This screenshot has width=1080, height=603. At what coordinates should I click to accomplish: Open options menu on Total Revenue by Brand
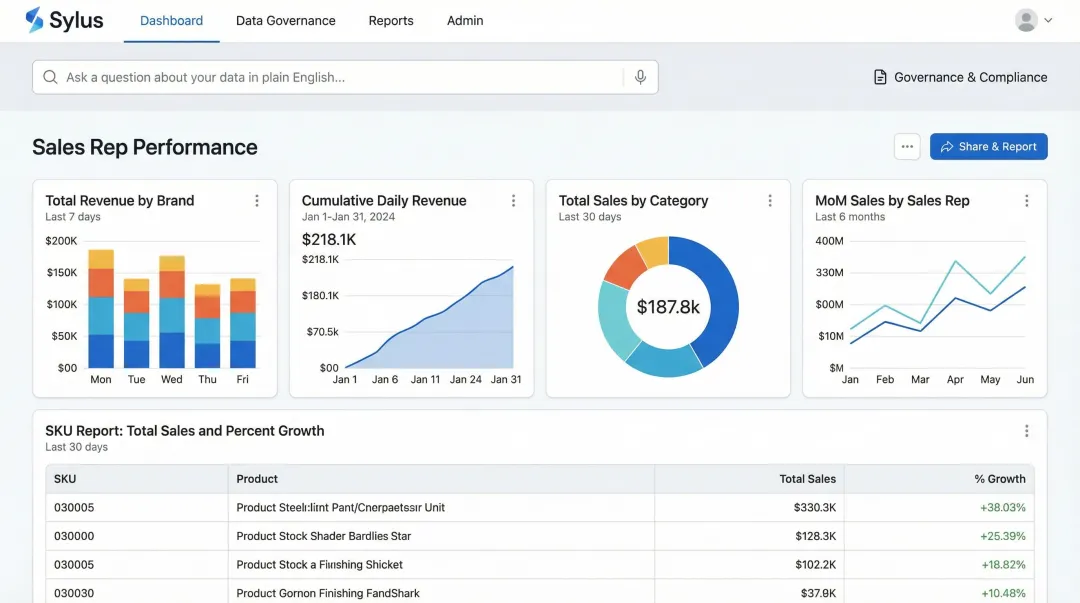pyautogui.click(x=257, y=200)
